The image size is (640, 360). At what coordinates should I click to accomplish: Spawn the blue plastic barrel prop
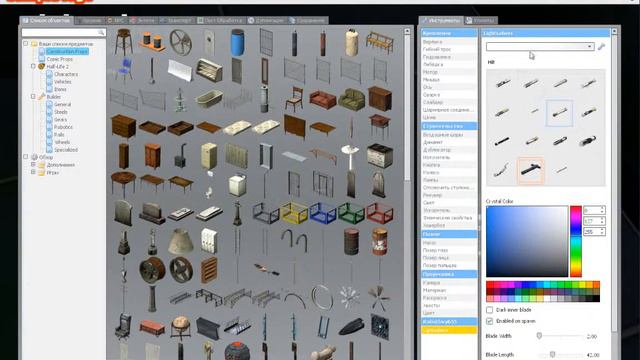[237, 42]
